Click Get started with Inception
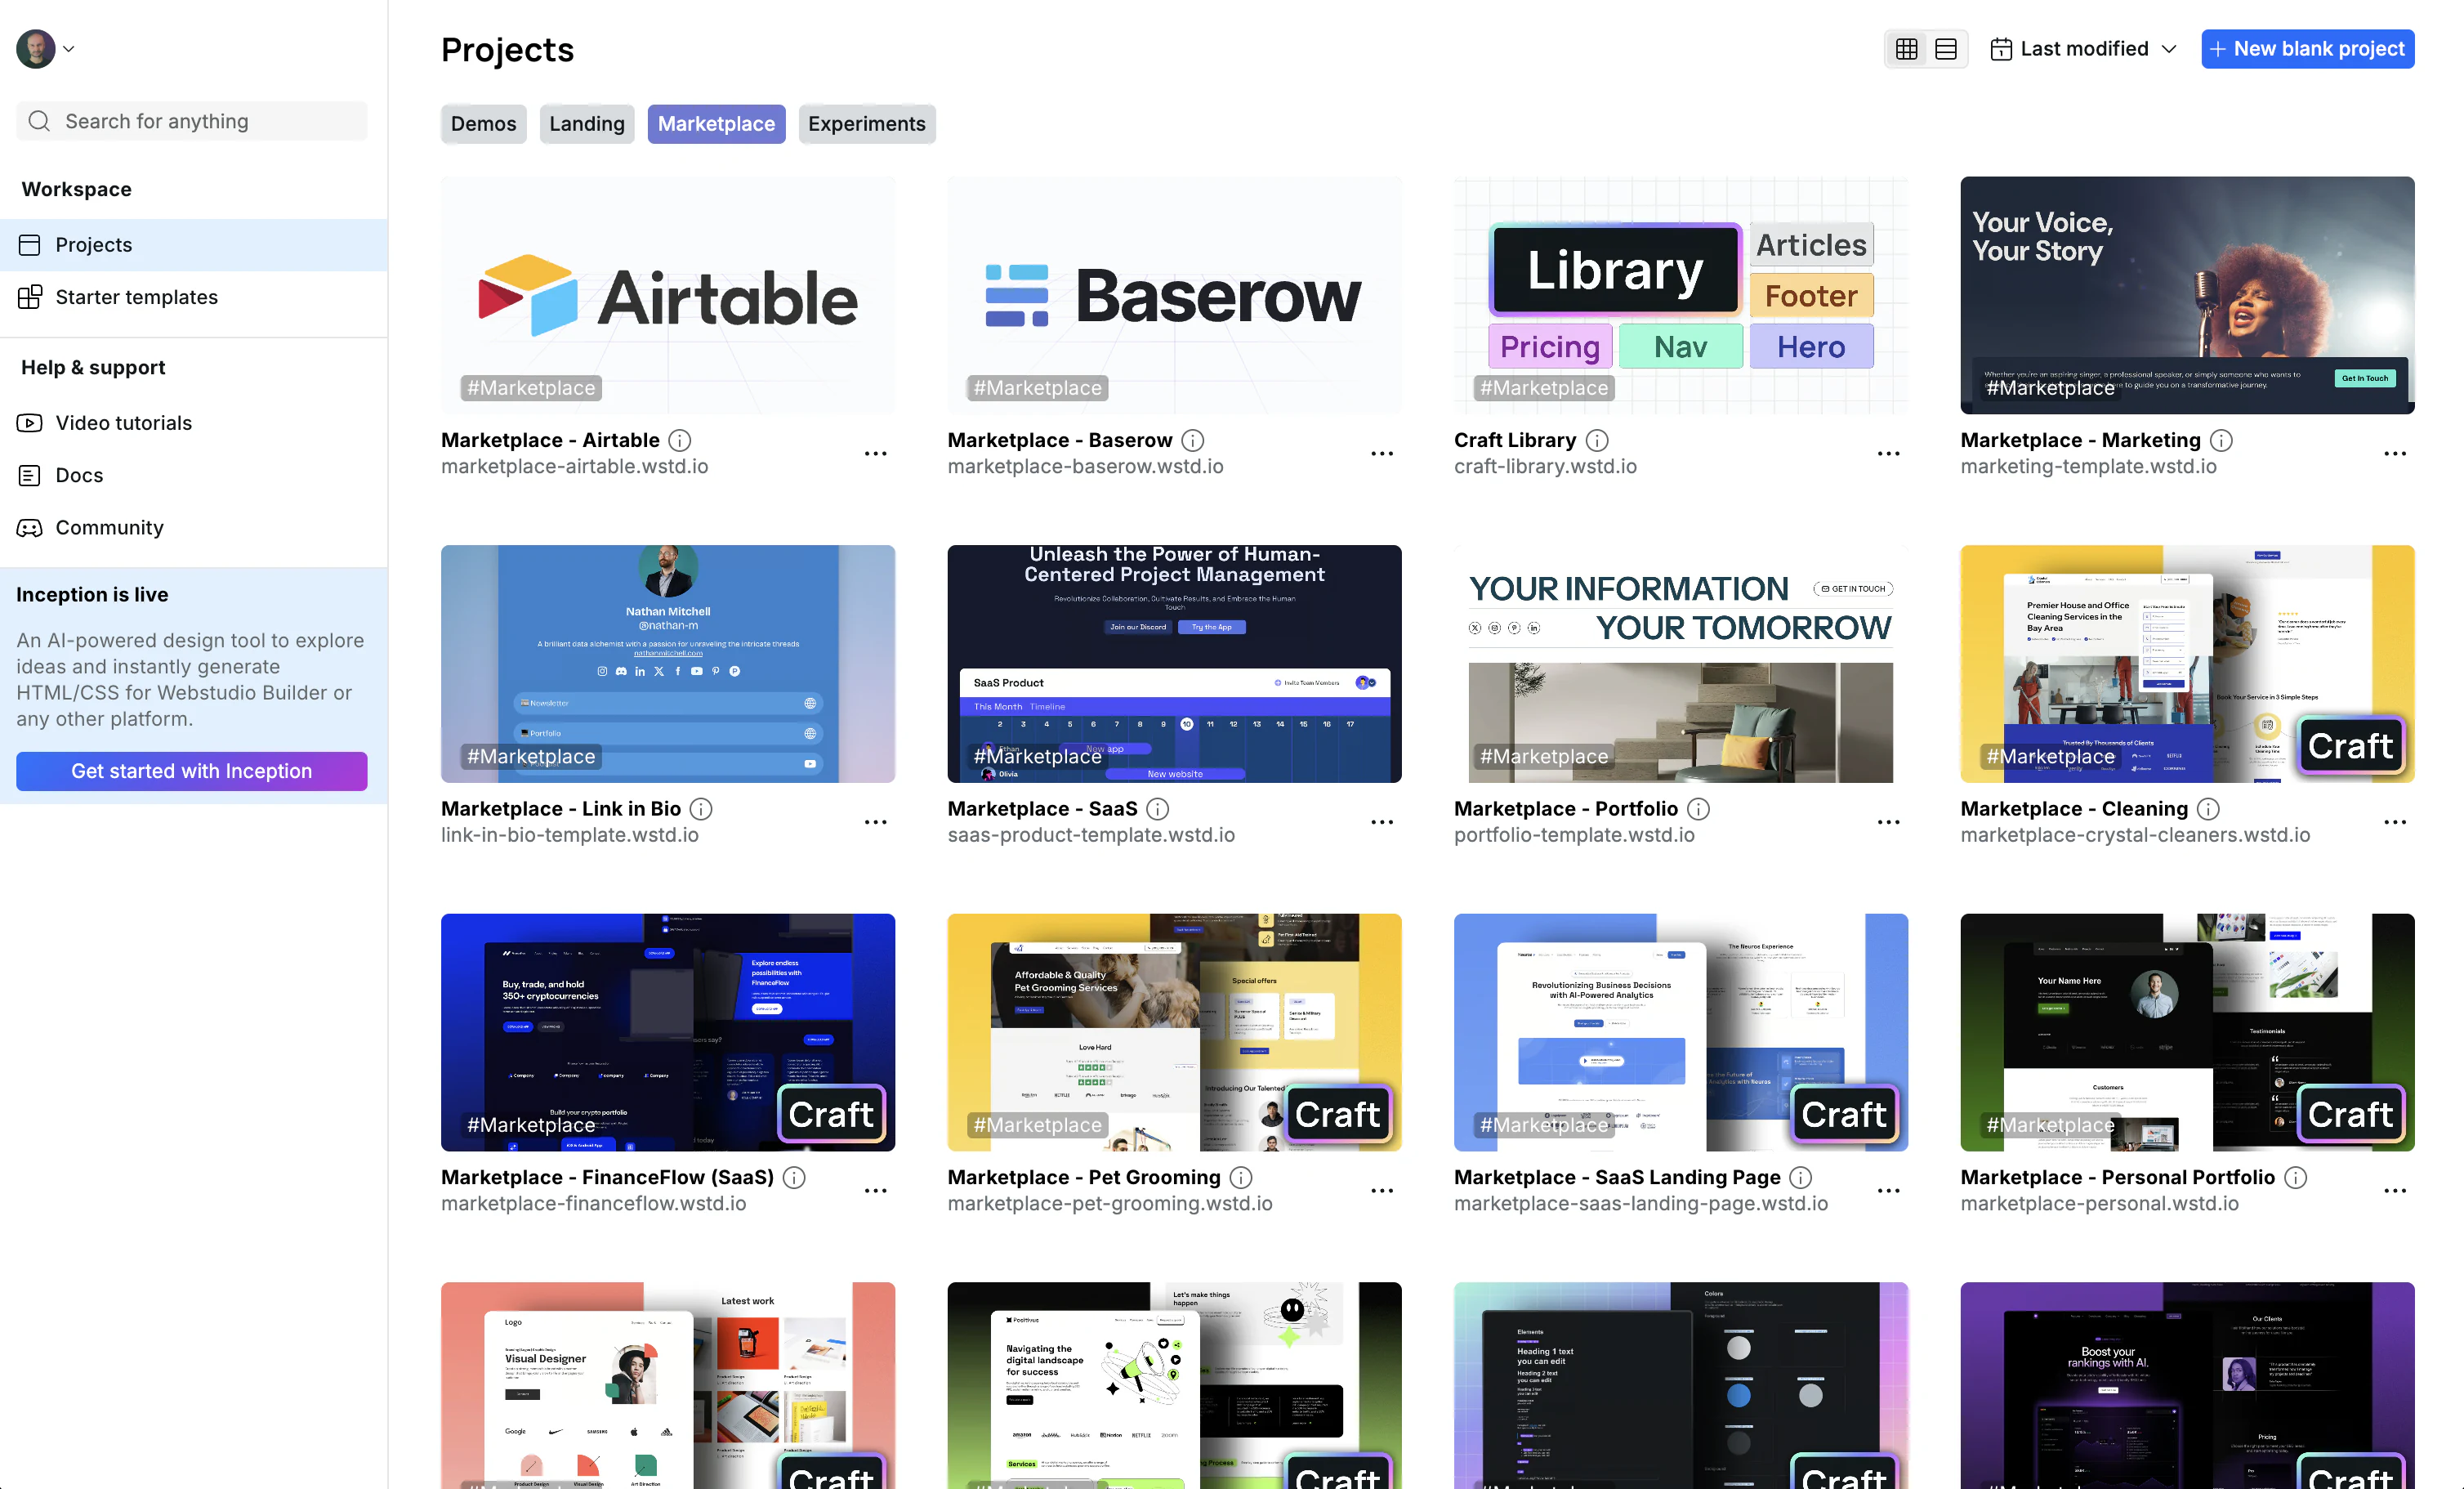Screen dimensions: 2464x1489 point(192,771)
